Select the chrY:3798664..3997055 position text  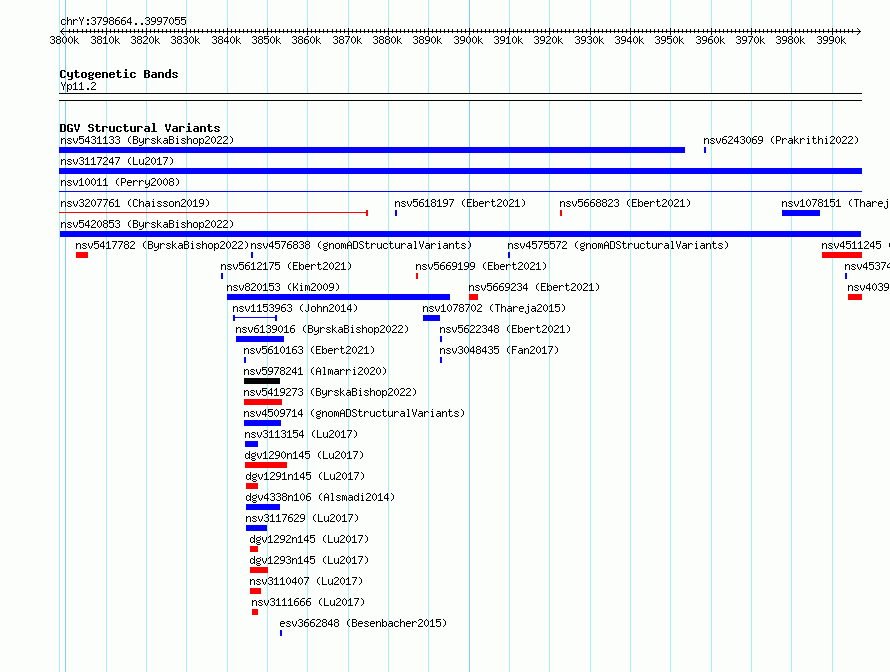tap(123, 21)
